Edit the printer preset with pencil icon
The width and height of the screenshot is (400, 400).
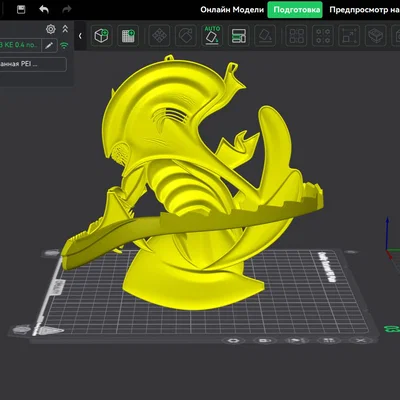tap(49, 45)
